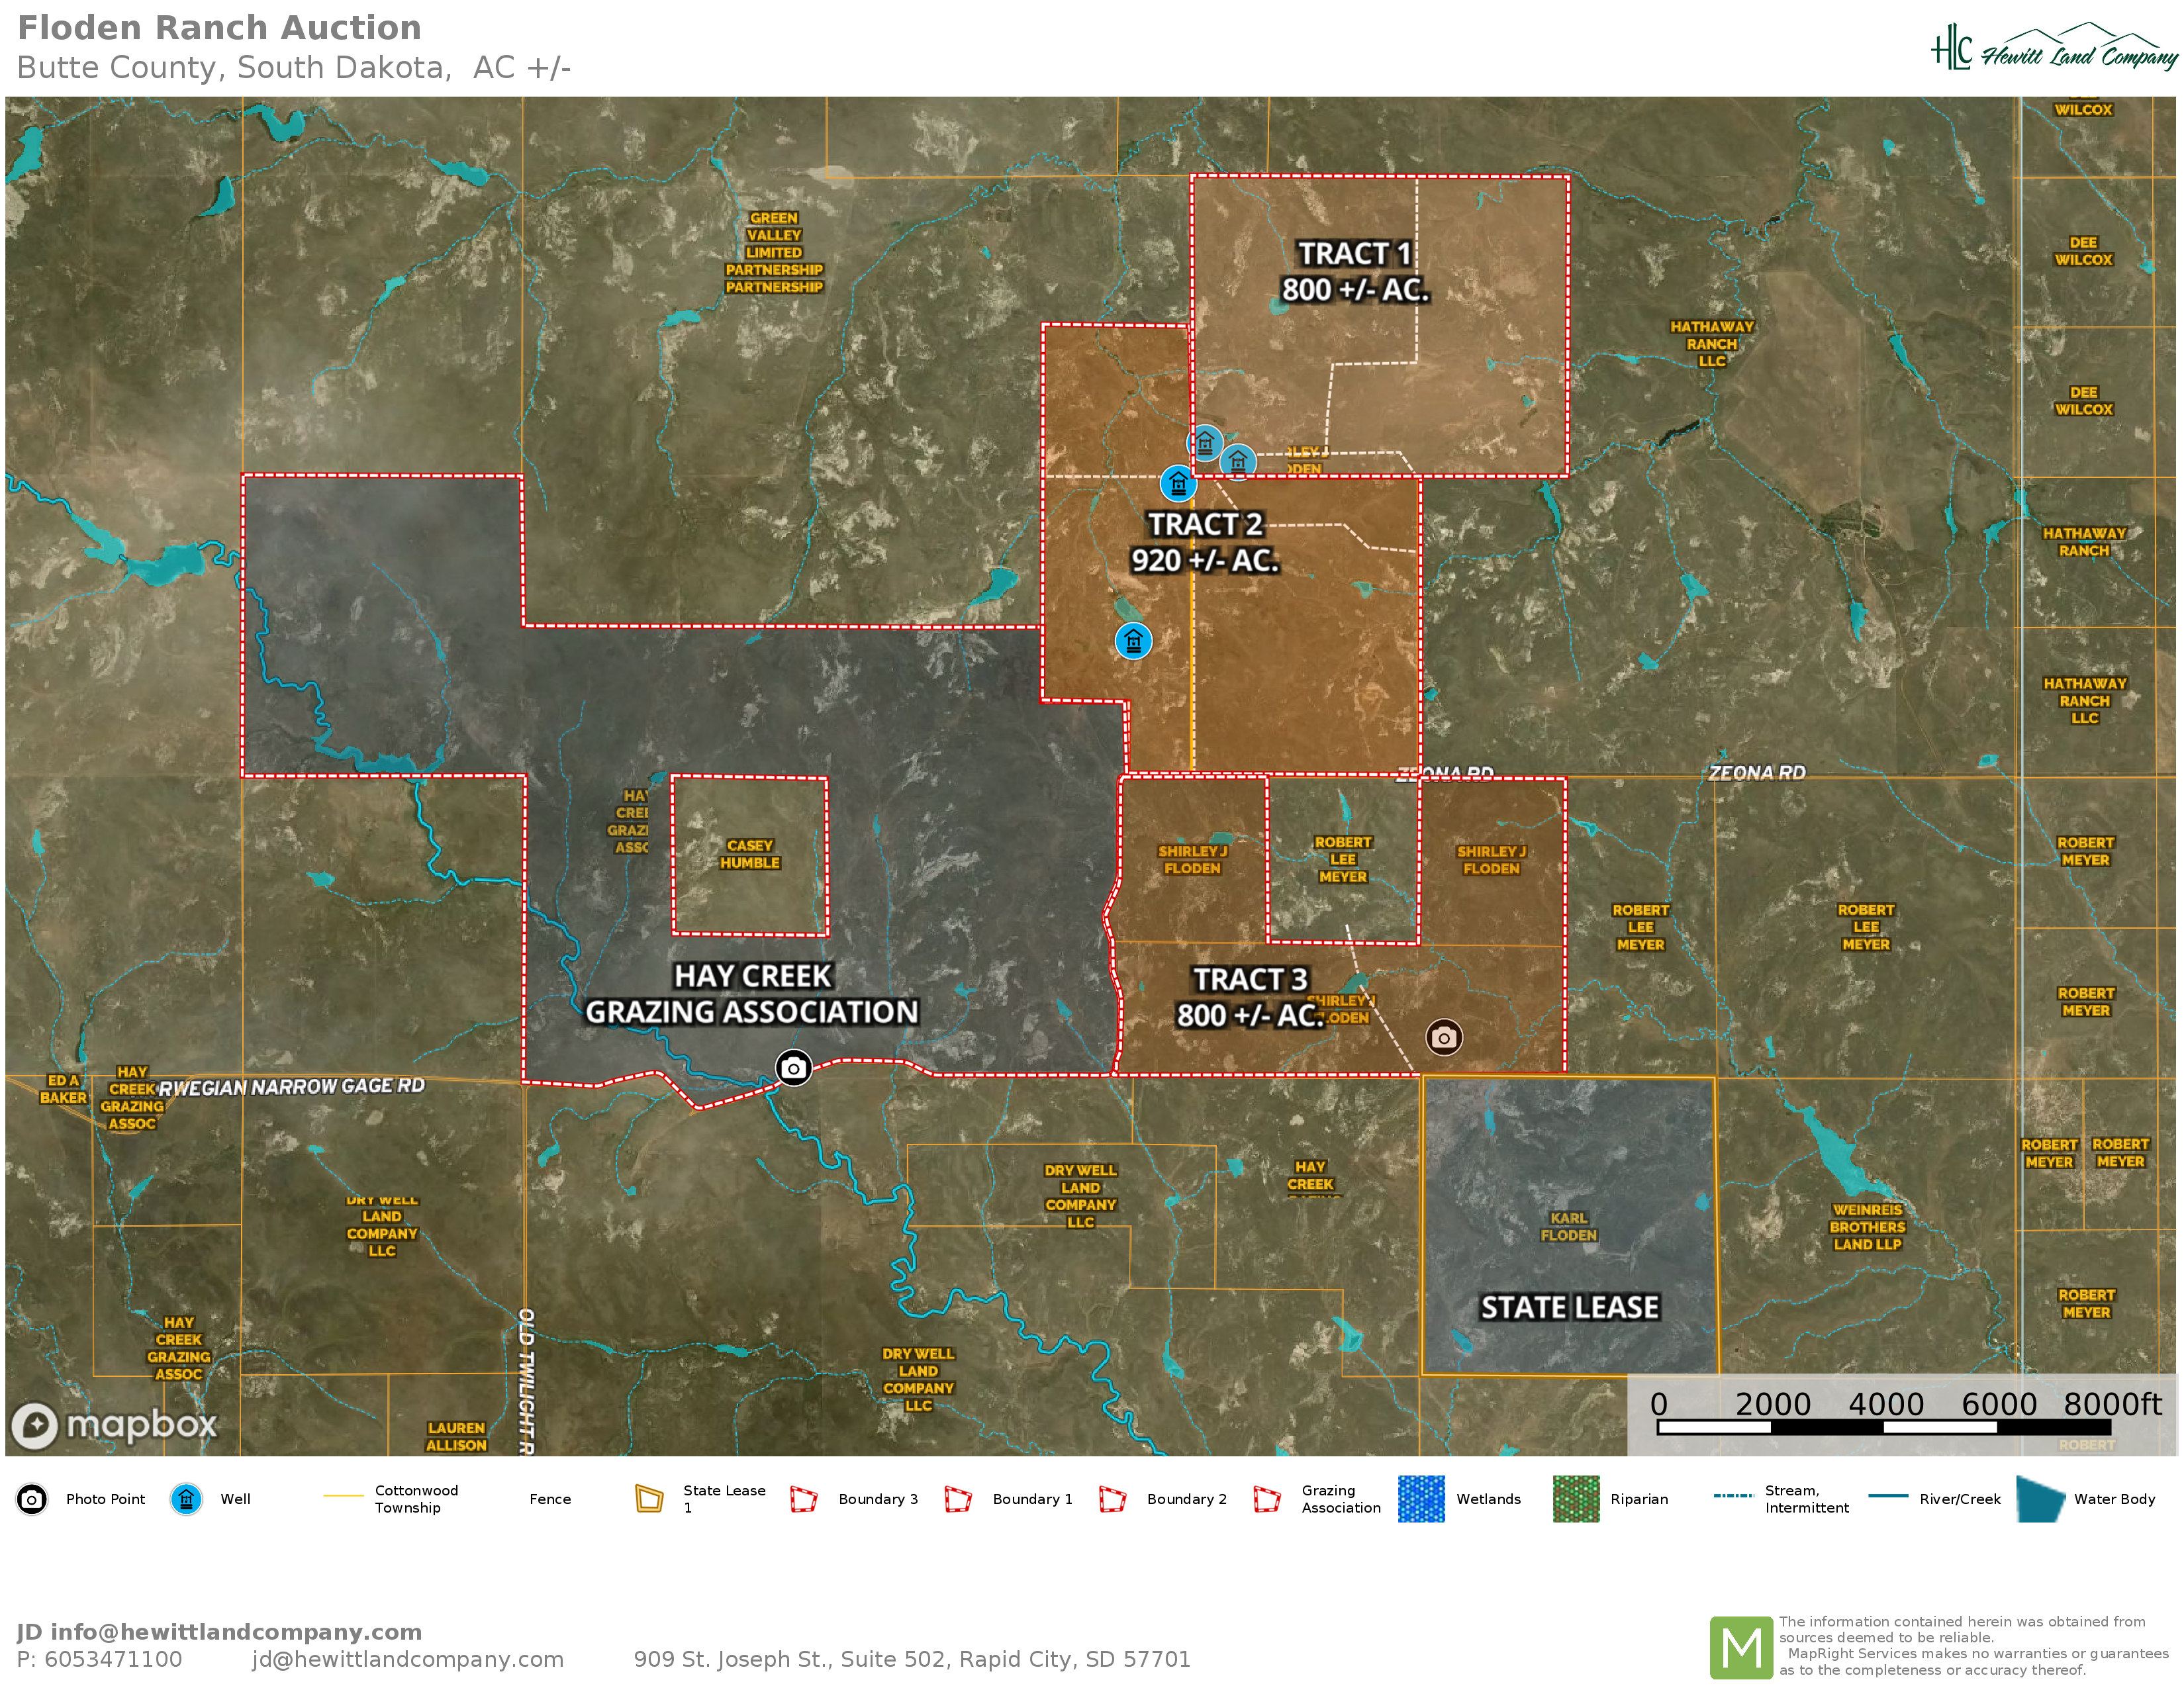Click the Photo Point legend icon

pyautogui.click(x=32, y=1499)
